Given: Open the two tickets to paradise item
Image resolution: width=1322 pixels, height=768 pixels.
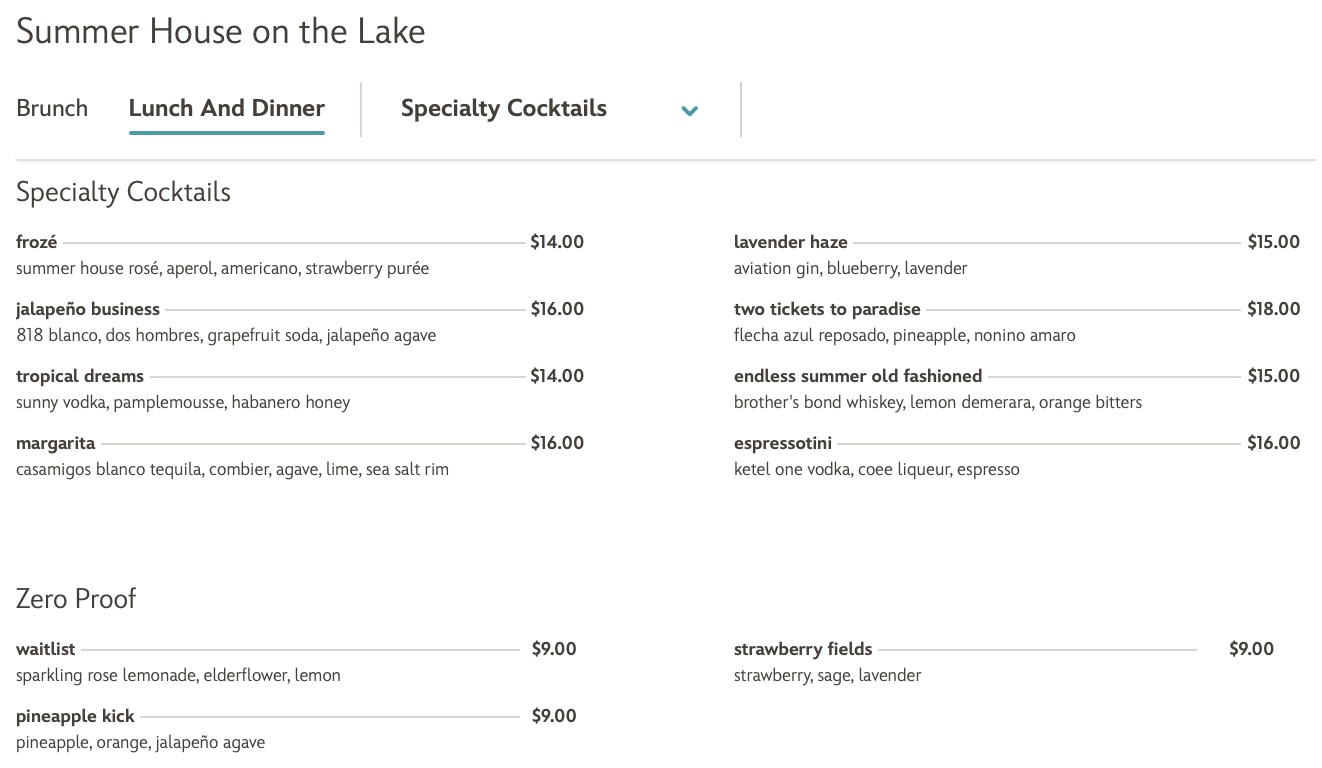Looking at the screenshot, I should click(827, 308).
